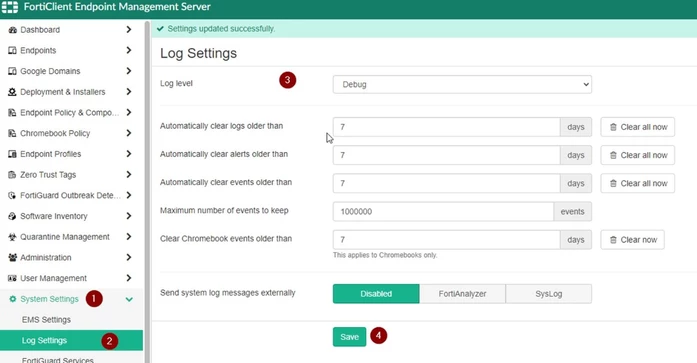Expand the Quarantine Management chevron
697x363 pixels.
point(128,236)
